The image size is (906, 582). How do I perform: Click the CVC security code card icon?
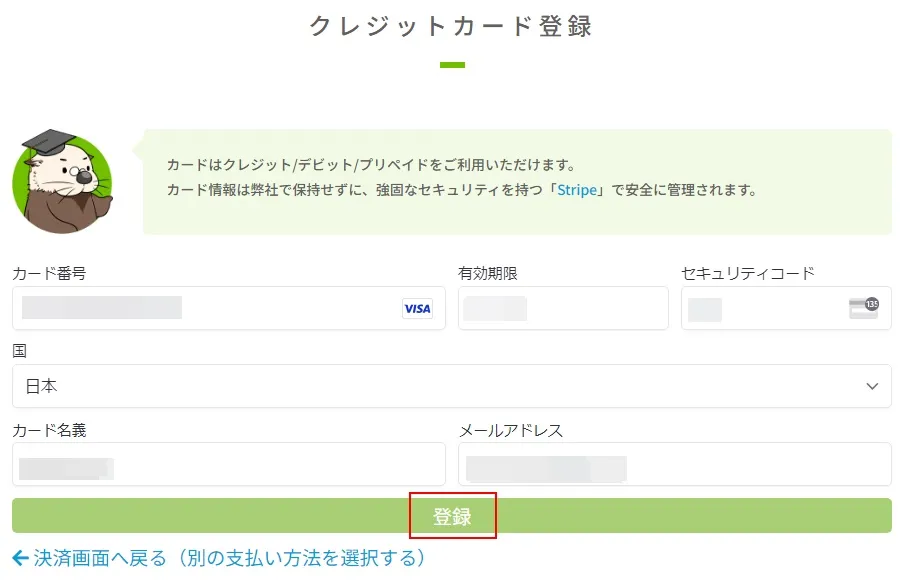[864, 307]
